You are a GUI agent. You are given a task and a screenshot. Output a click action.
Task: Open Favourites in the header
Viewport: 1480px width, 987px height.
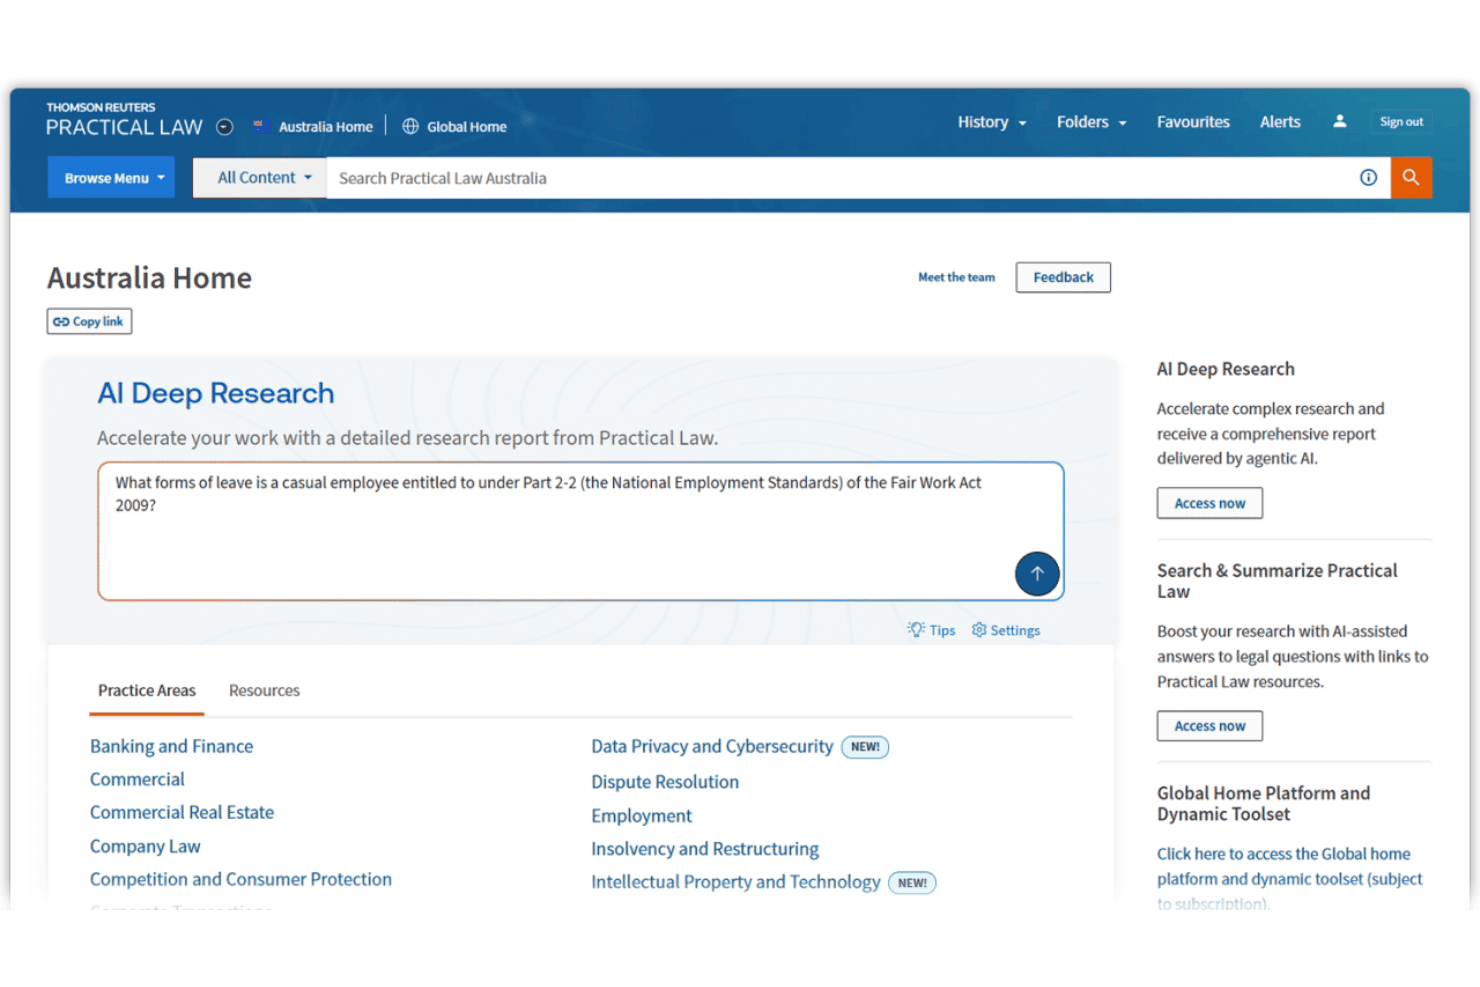(1193, 122)
